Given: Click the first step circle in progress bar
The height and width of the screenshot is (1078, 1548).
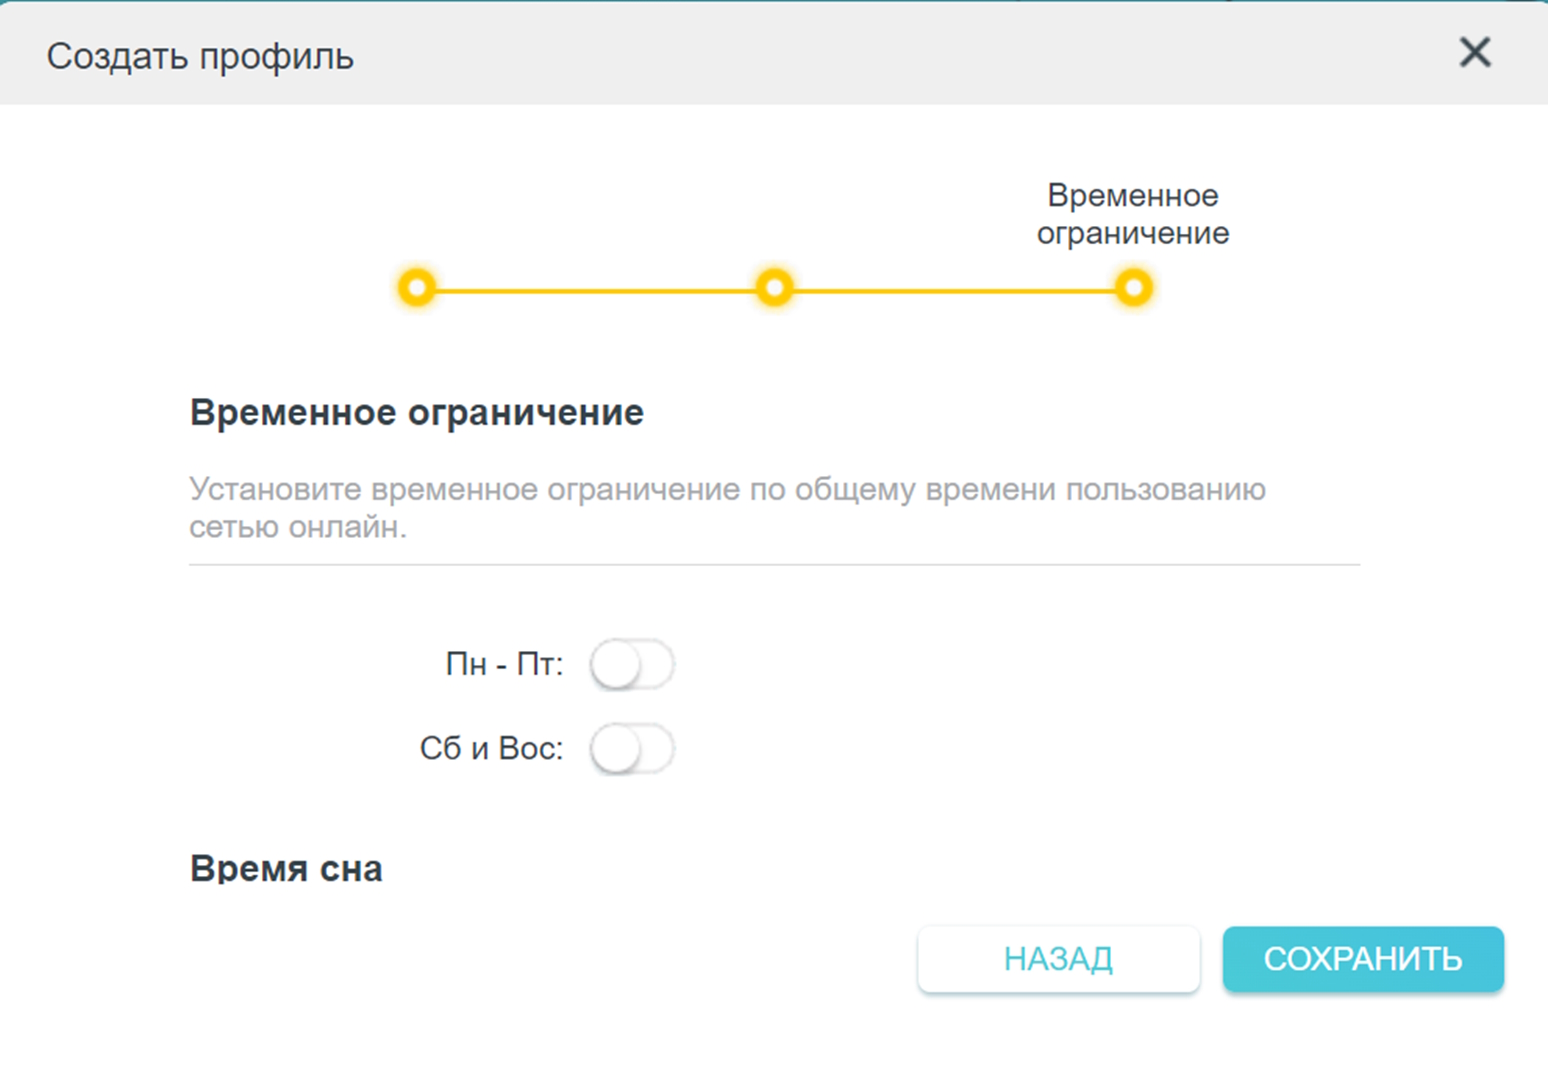Looking at the screenshot, I should click(x=417, y=288).
